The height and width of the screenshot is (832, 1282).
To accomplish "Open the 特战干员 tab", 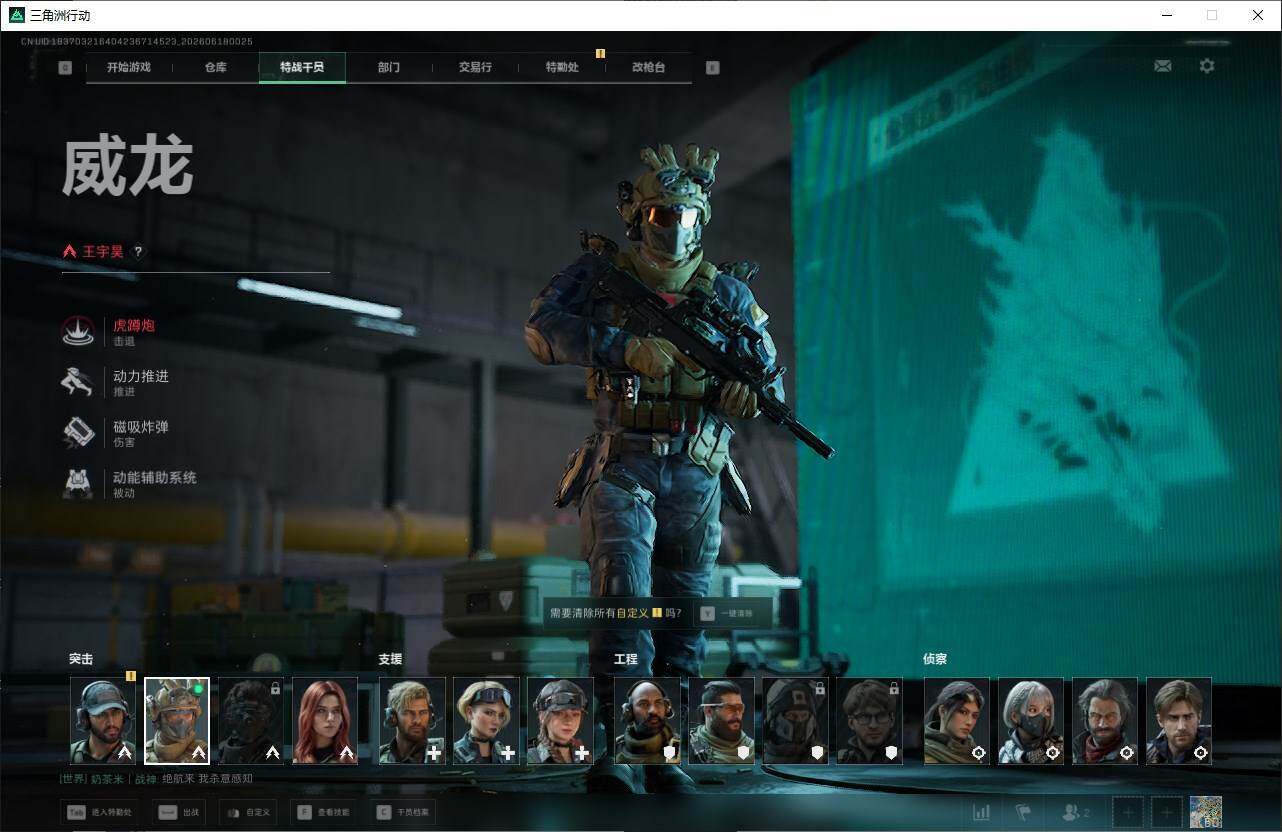I will click(302, 68).
